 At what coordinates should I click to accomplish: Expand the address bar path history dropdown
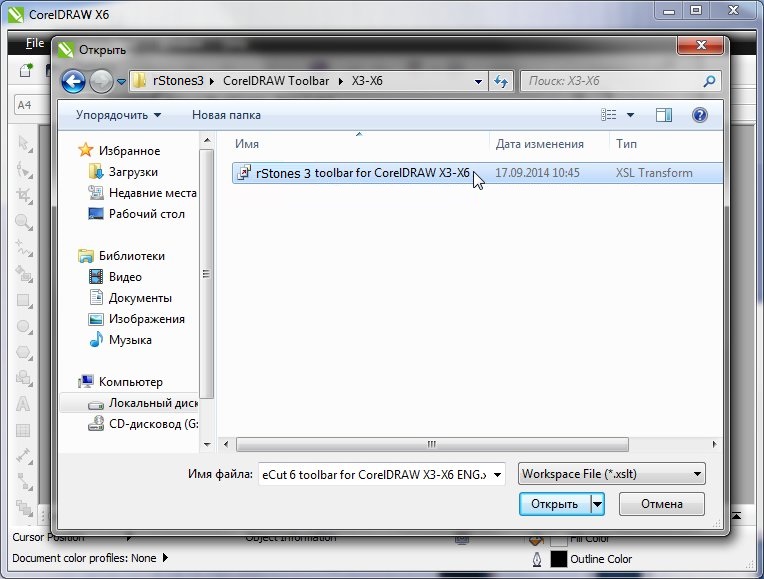pos(478,82)
